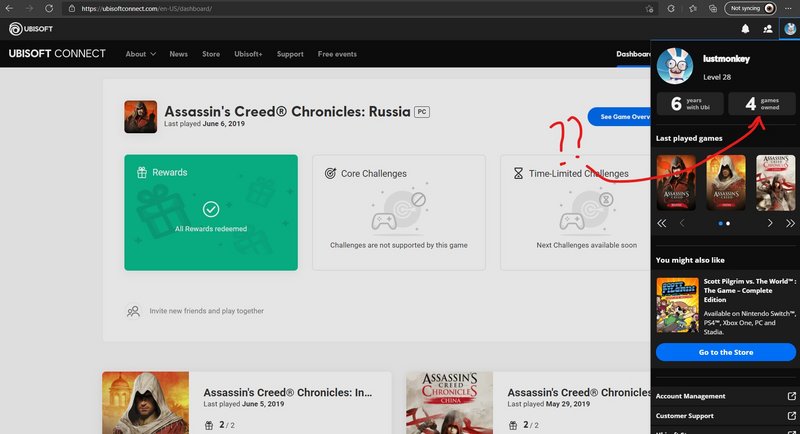Click the Rewards gift icon

coord(142,172)
